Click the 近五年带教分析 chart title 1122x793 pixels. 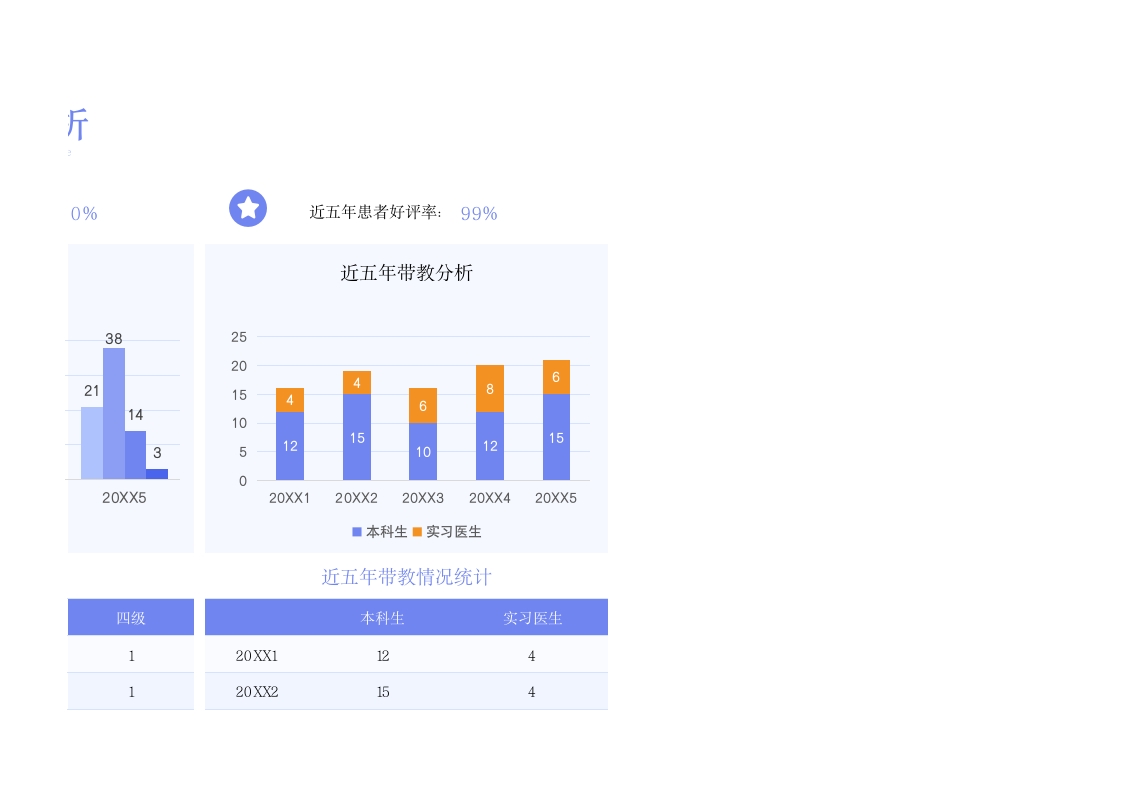click(x=405, y=273)
